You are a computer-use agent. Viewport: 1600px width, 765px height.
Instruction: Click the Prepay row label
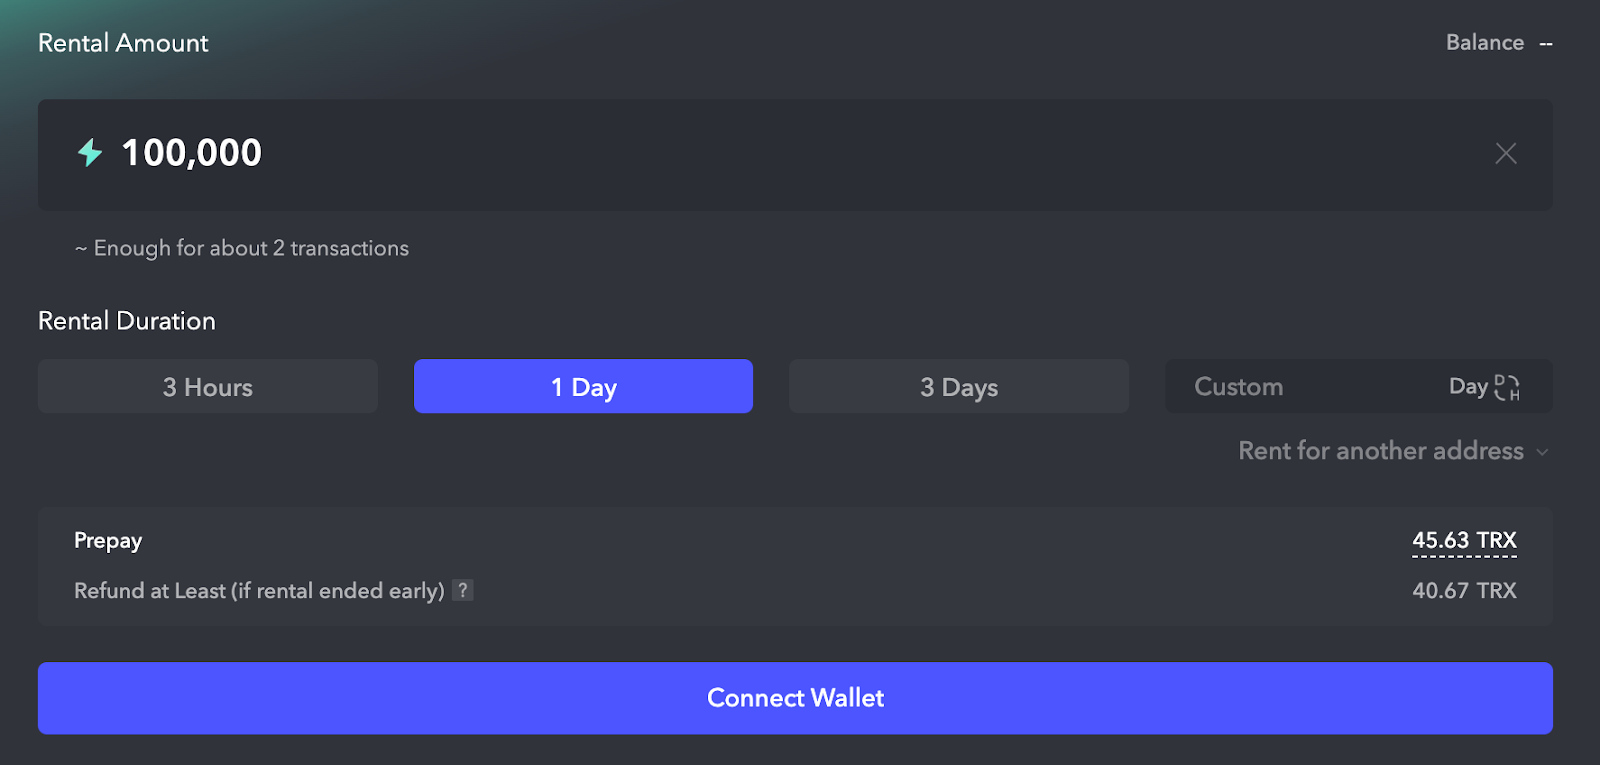pyautogui.click(x=107, y=540)
